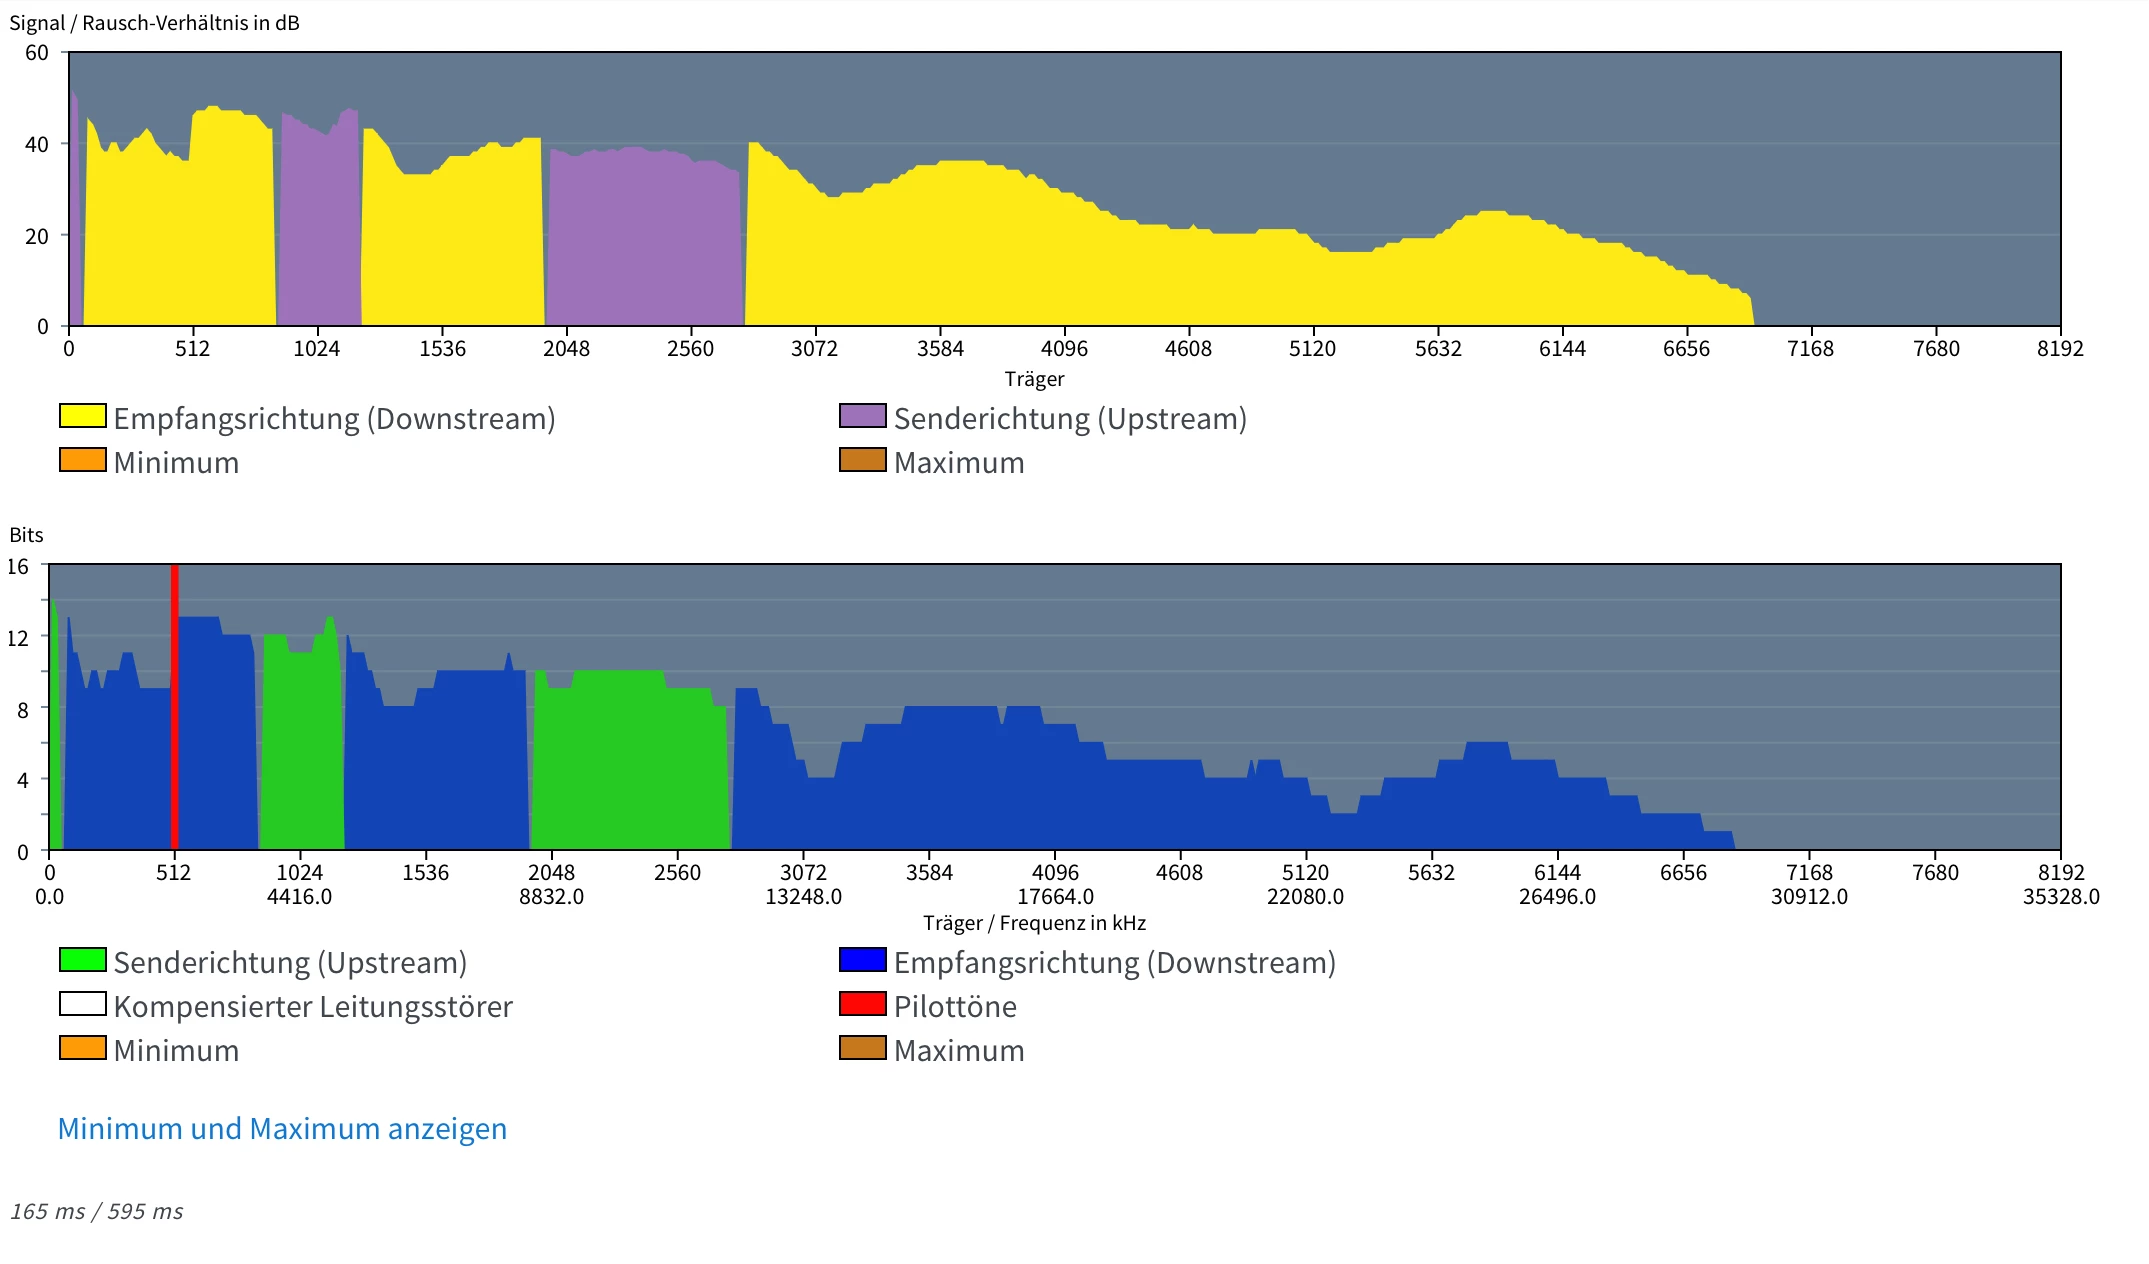
Task: Click blue Empfangsrichtung swatch in Bits legend
Action: coord(863,960)
